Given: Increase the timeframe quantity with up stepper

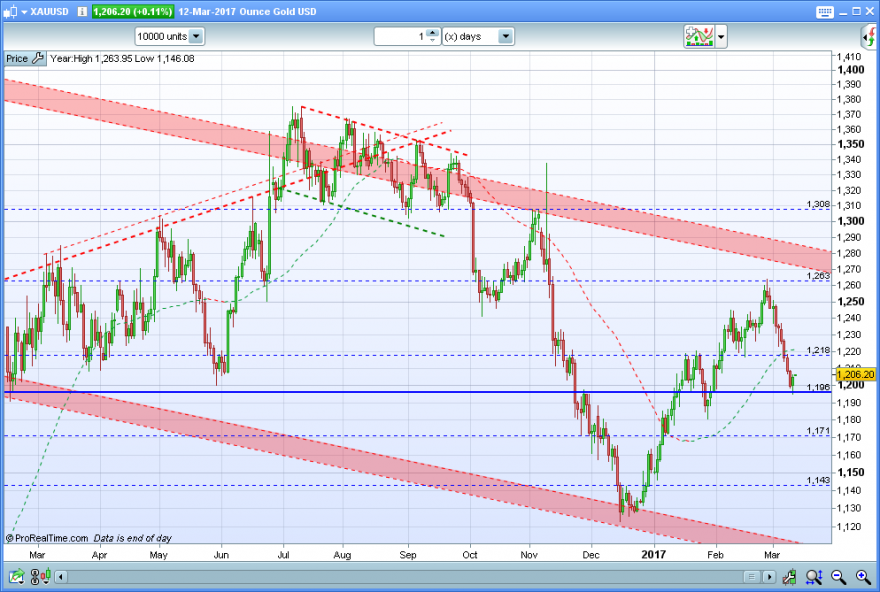Looking at the screenshot, I should (x=432, y=33).
